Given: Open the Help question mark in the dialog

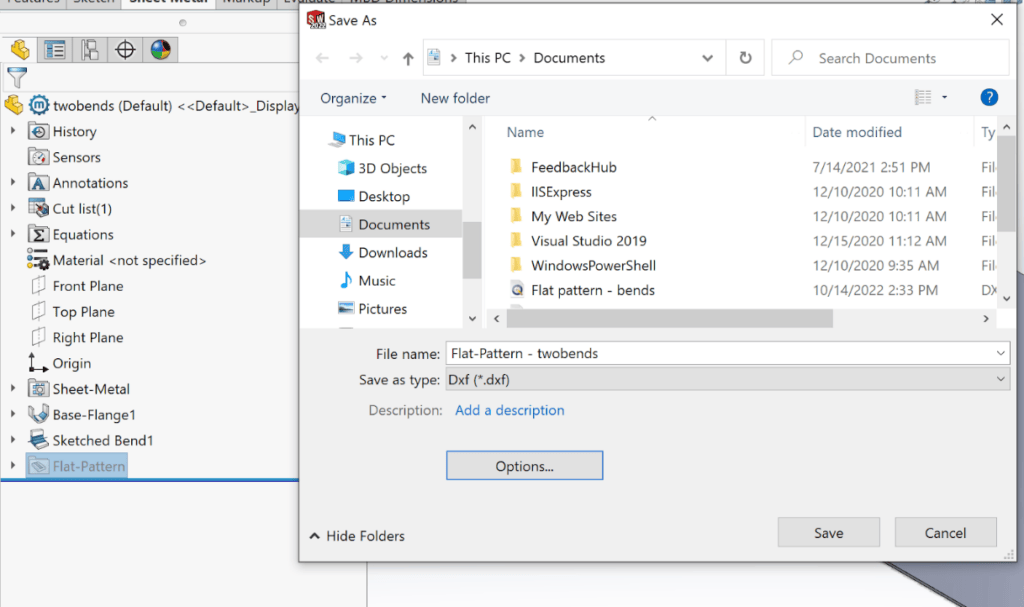Looking at the screenshot, I should tap(989, 97).
